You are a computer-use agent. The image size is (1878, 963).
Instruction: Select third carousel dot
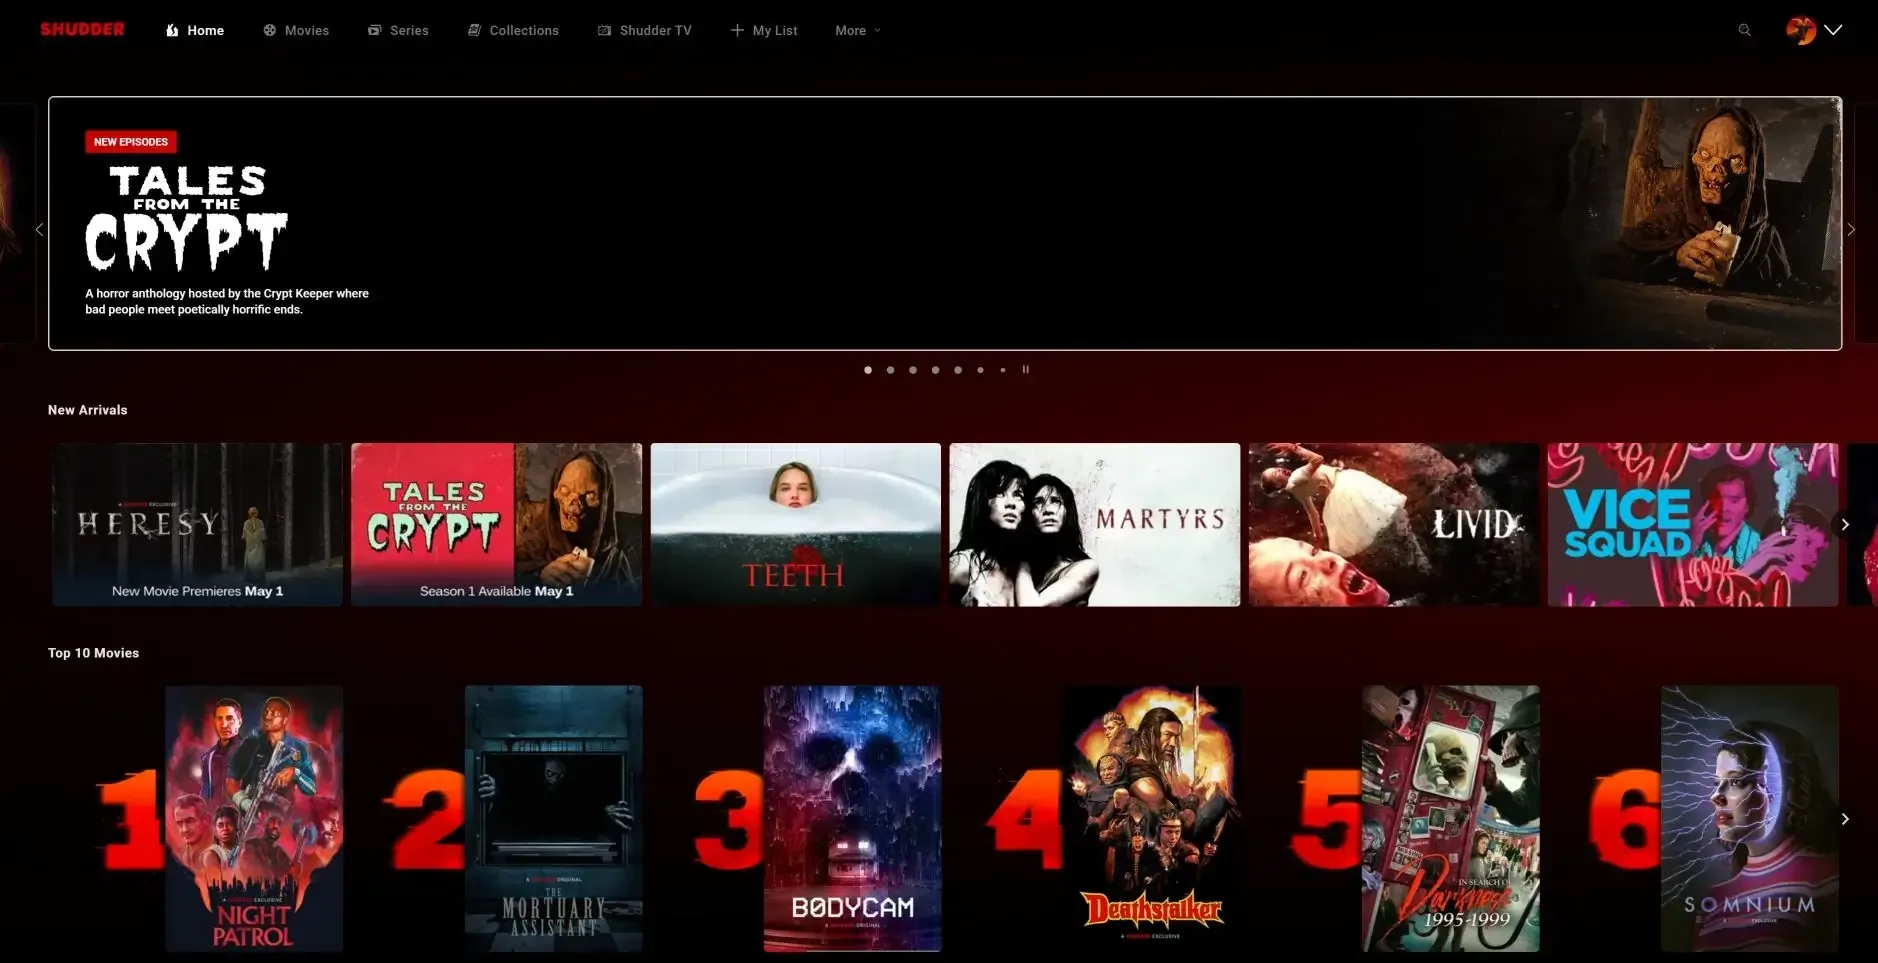pyautogui.click(x=913, y=370)
